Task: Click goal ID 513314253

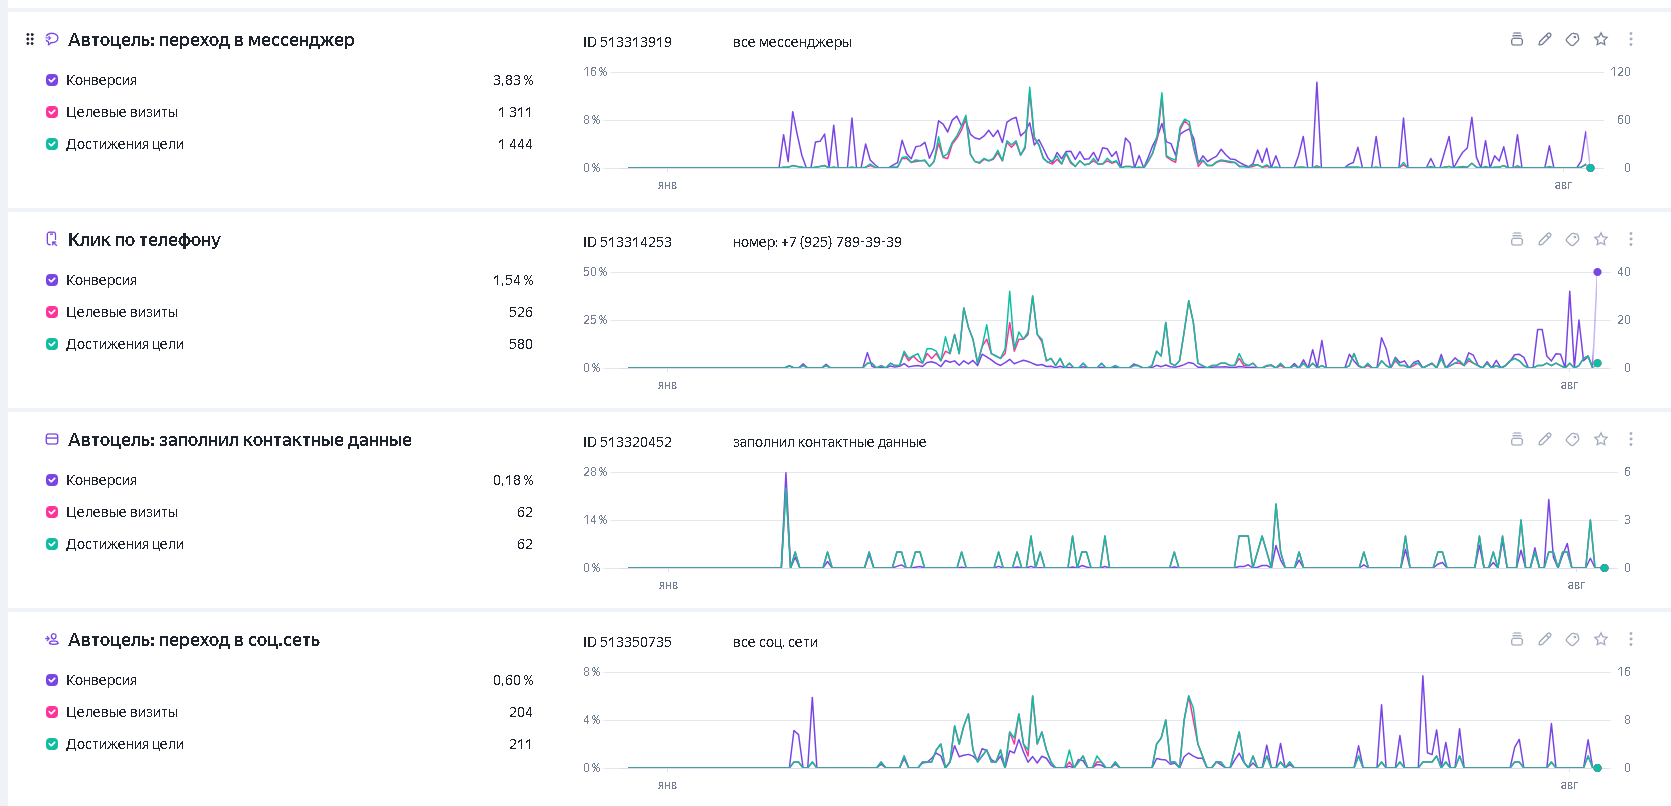Action: coord(627,242)
